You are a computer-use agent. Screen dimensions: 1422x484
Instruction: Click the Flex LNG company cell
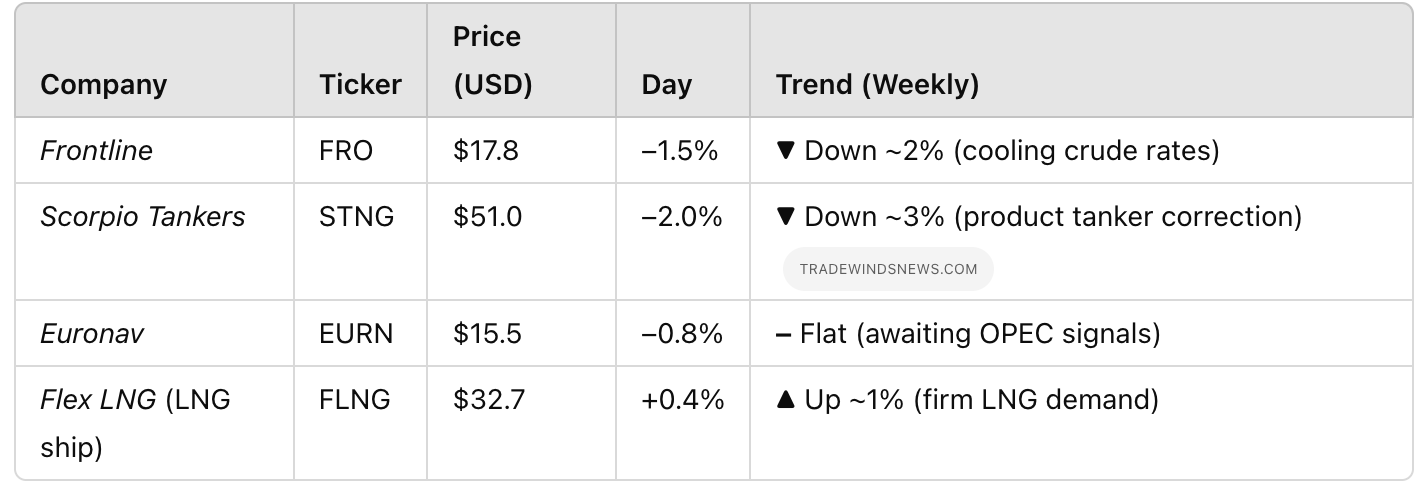point(135,423)
